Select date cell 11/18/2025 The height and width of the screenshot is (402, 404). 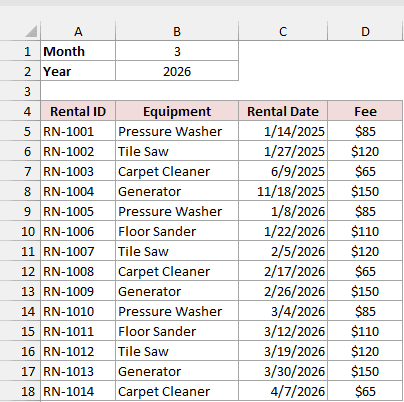coord(283,191)
